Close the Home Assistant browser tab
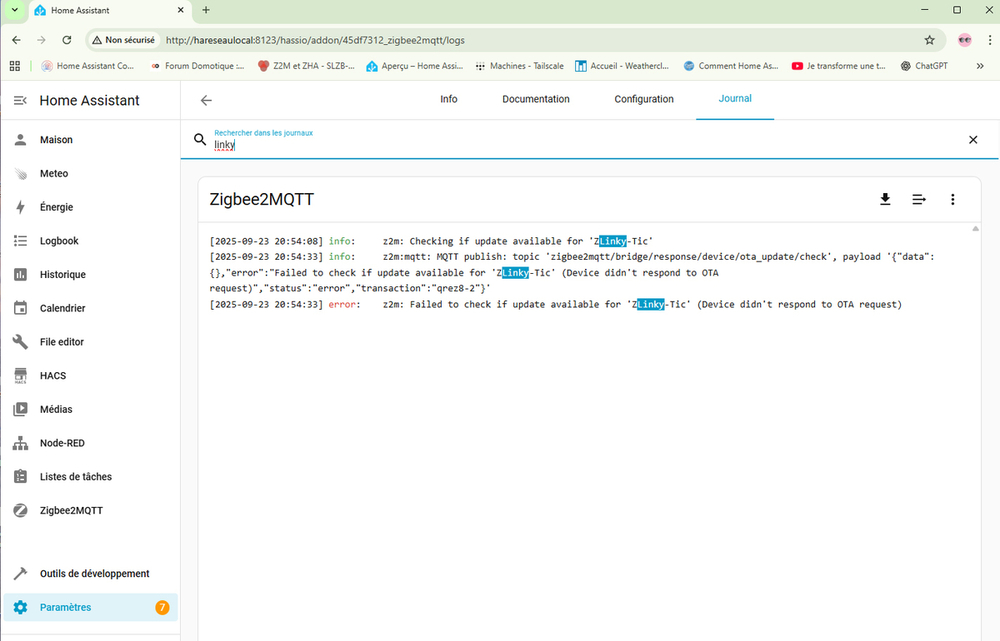Viewport: 1000px width, 641px height. point(180,10)
